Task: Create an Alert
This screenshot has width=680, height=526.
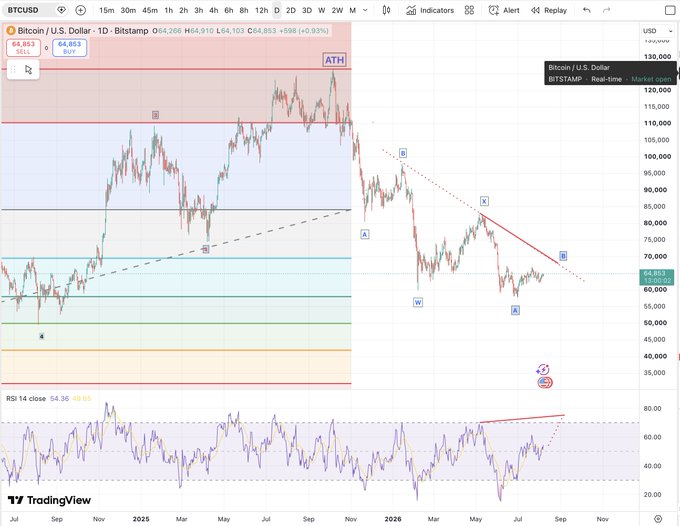Action: [503, 10]
